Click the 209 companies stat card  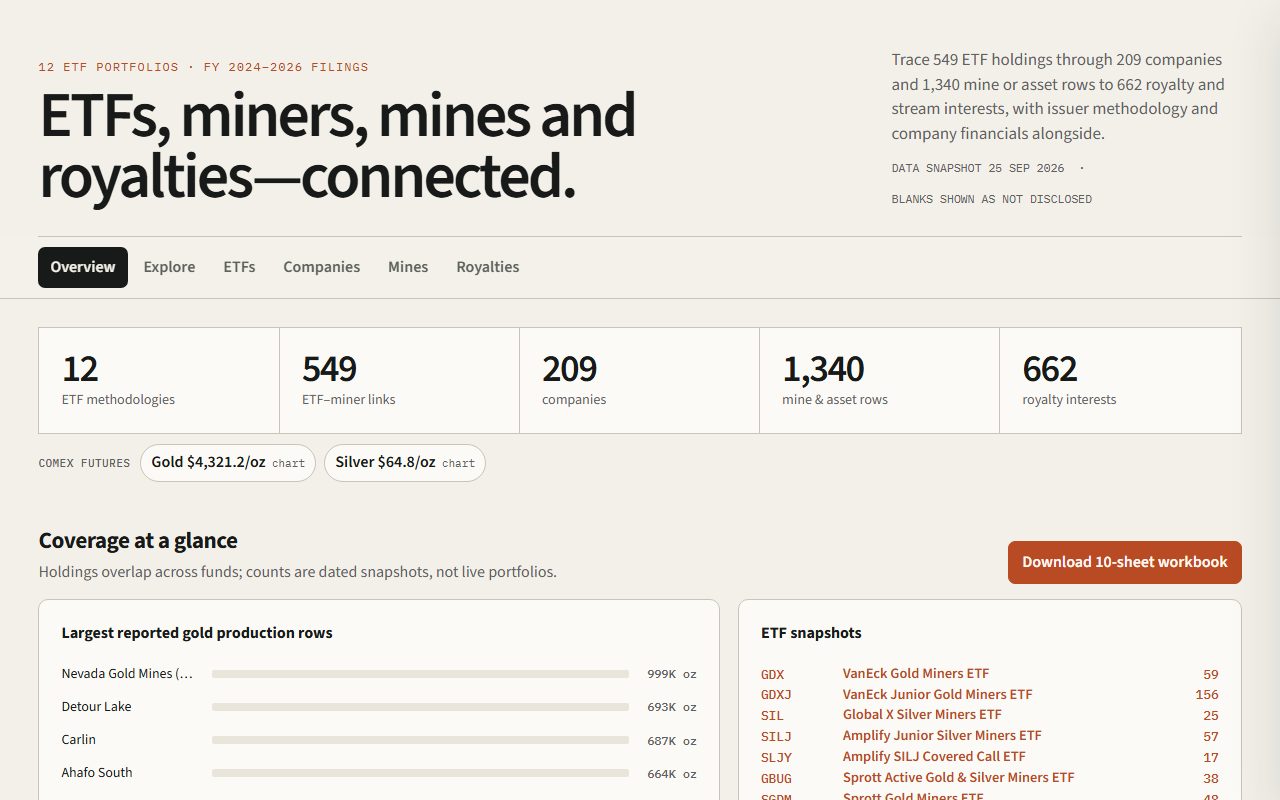pyautogui.click(x=640, y=380)
